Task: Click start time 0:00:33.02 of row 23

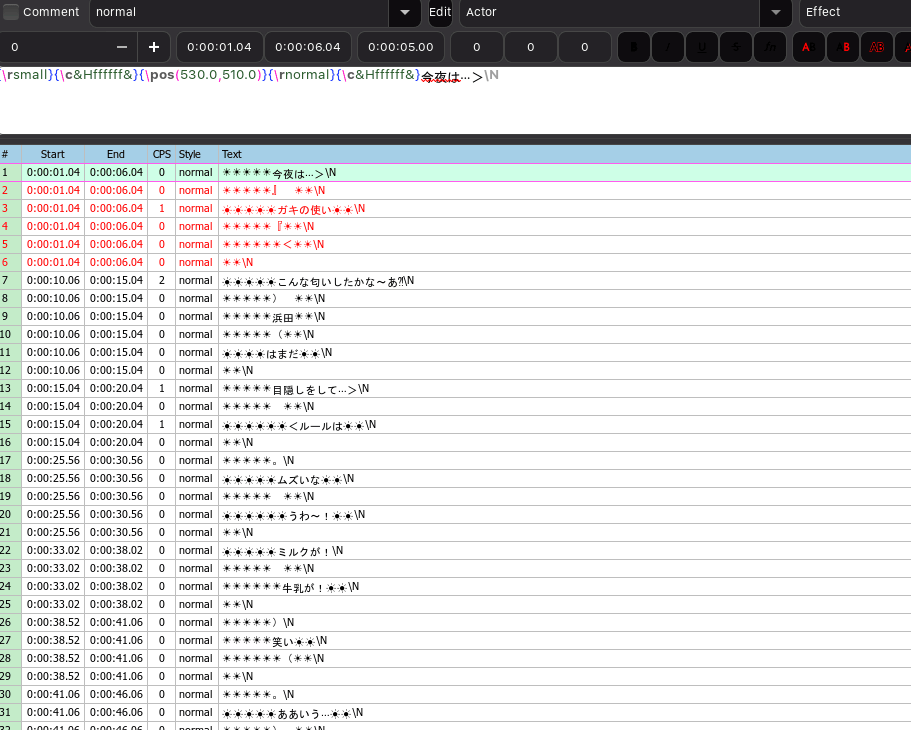Action: point(53,568)
